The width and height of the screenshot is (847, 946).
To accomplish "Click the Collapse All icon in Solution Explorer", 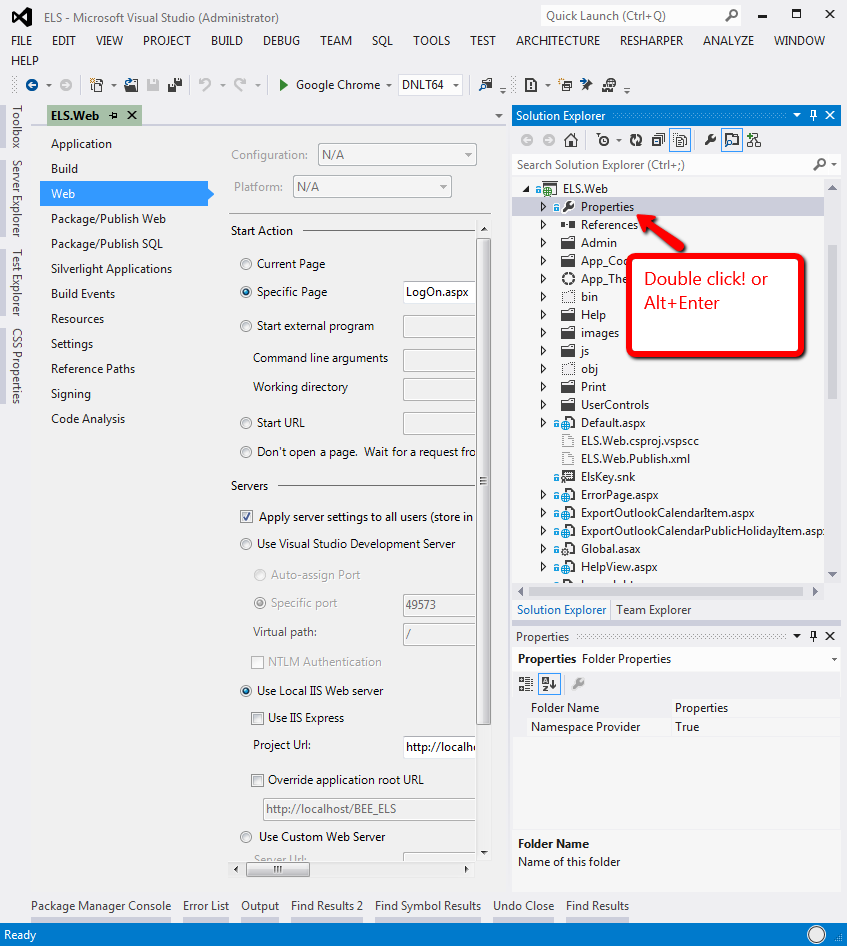I will click(x=659, y=139).
